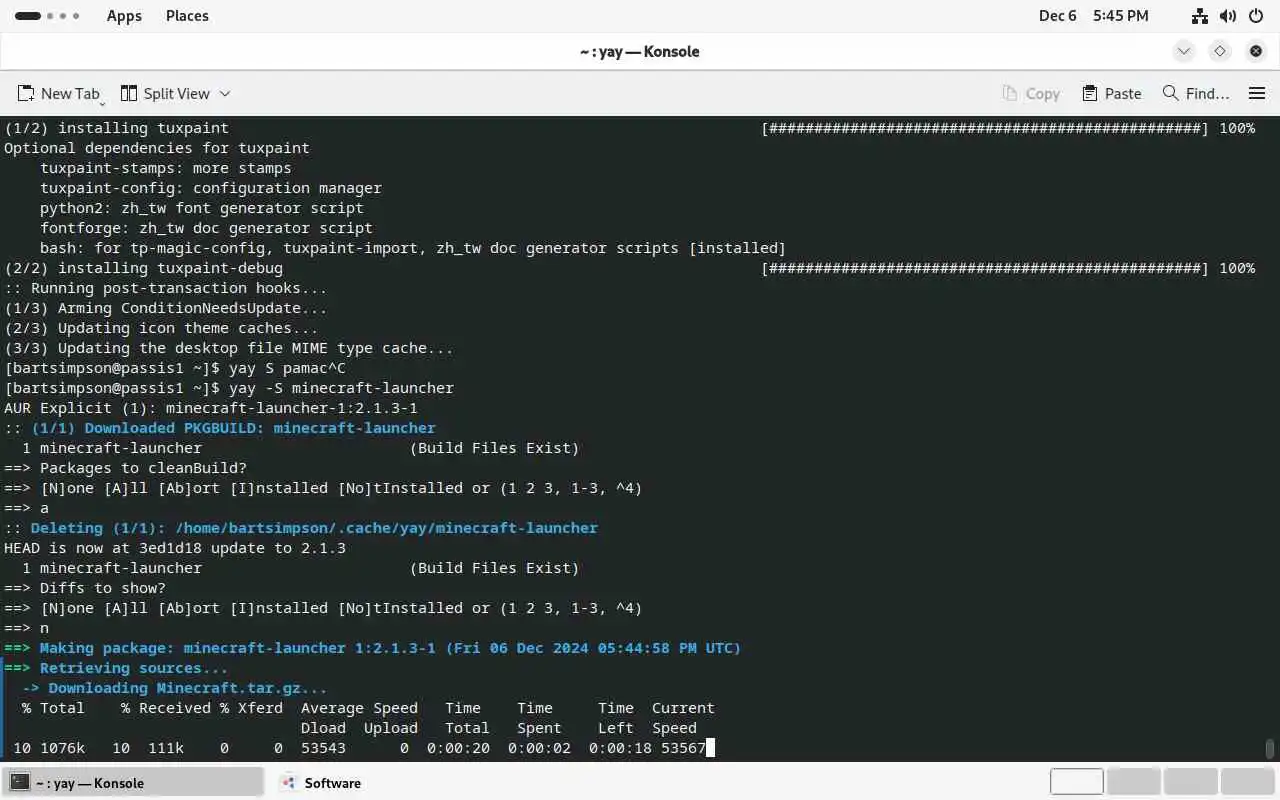Click the curl 'Current Speed' column header
The image size is (1280, 800).
click(683, 718)
